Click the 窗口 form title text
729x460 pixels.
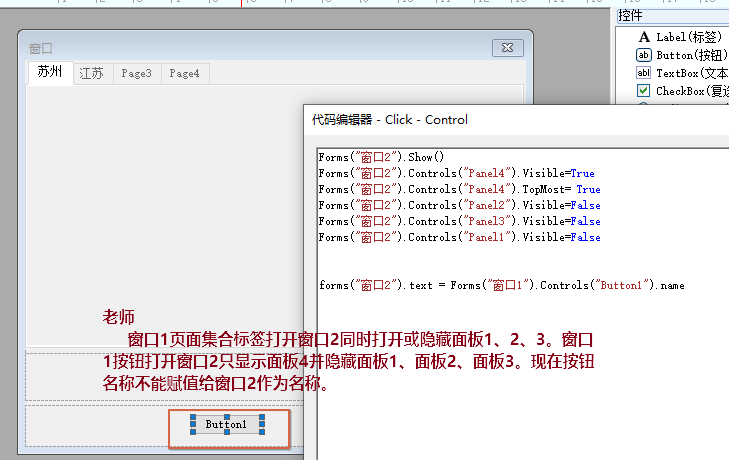pos(40,48)
